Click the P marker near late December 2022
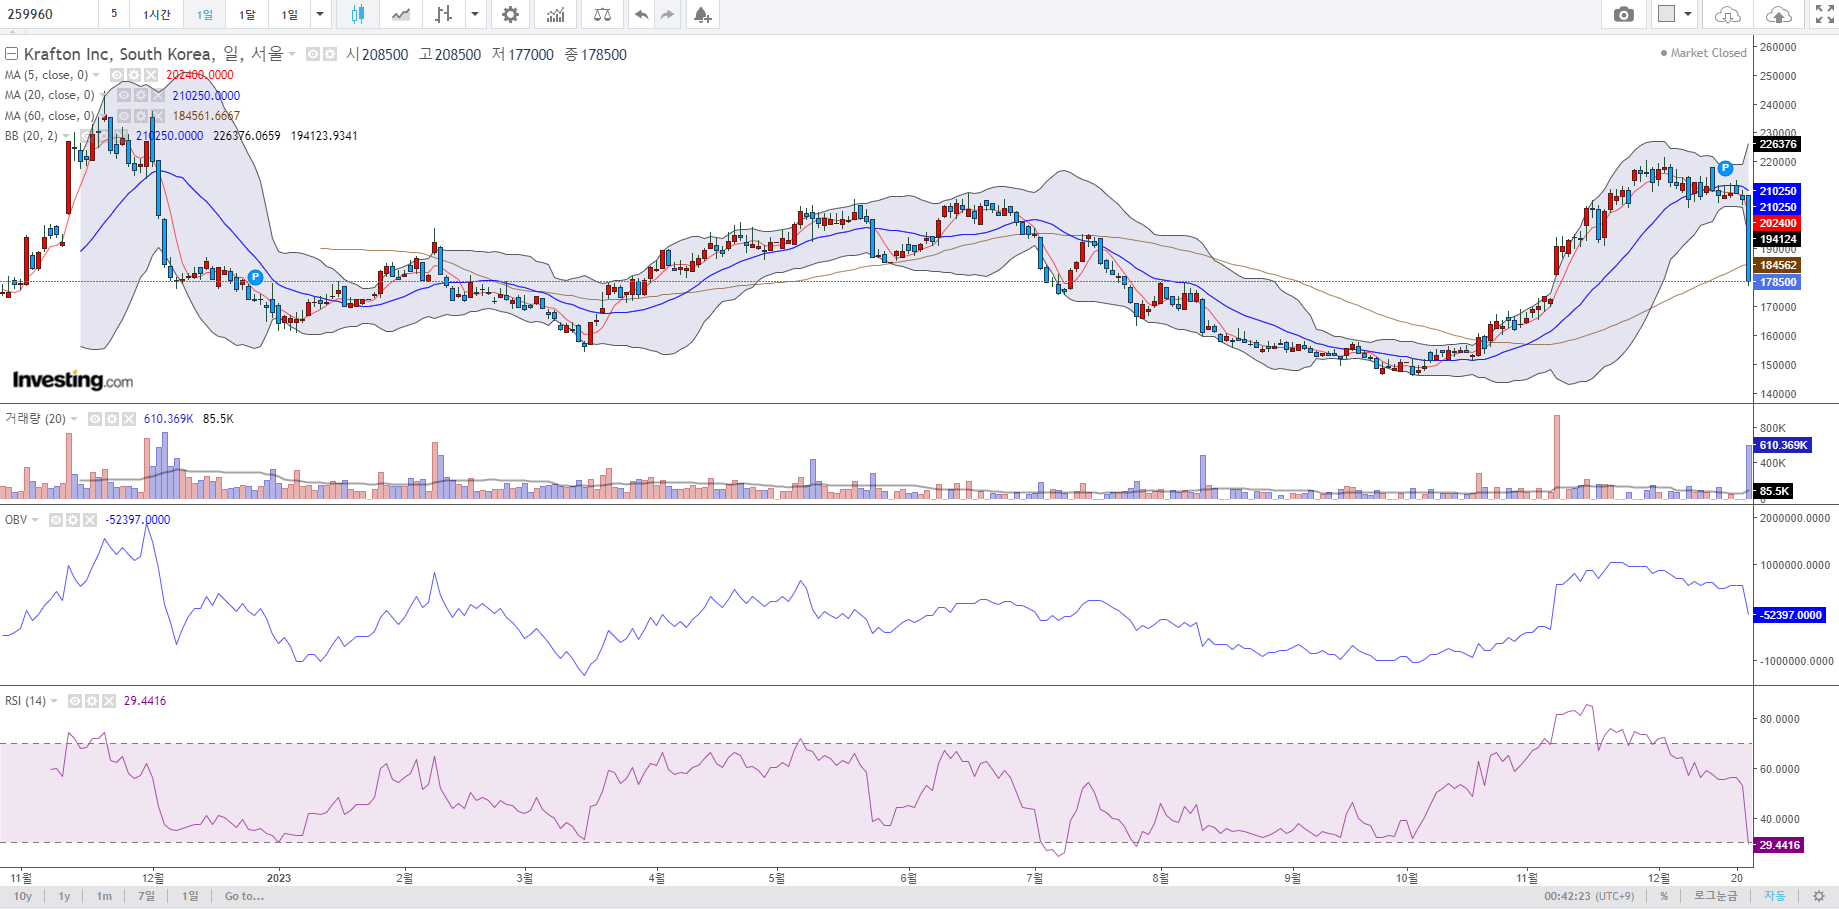The image size is (1839, 909). point(255,278)
